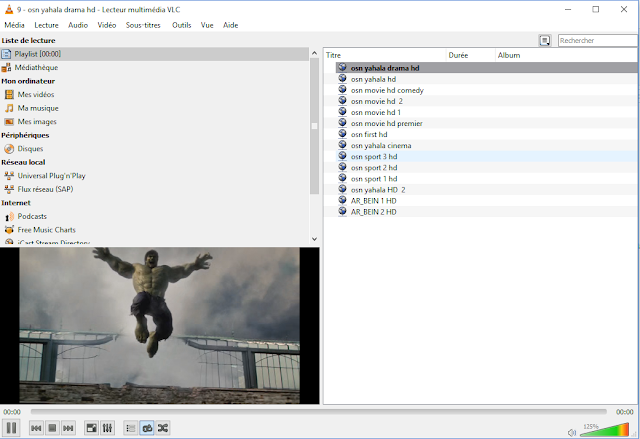
Task: Select osn first hd item
Action: click(487, 134)
